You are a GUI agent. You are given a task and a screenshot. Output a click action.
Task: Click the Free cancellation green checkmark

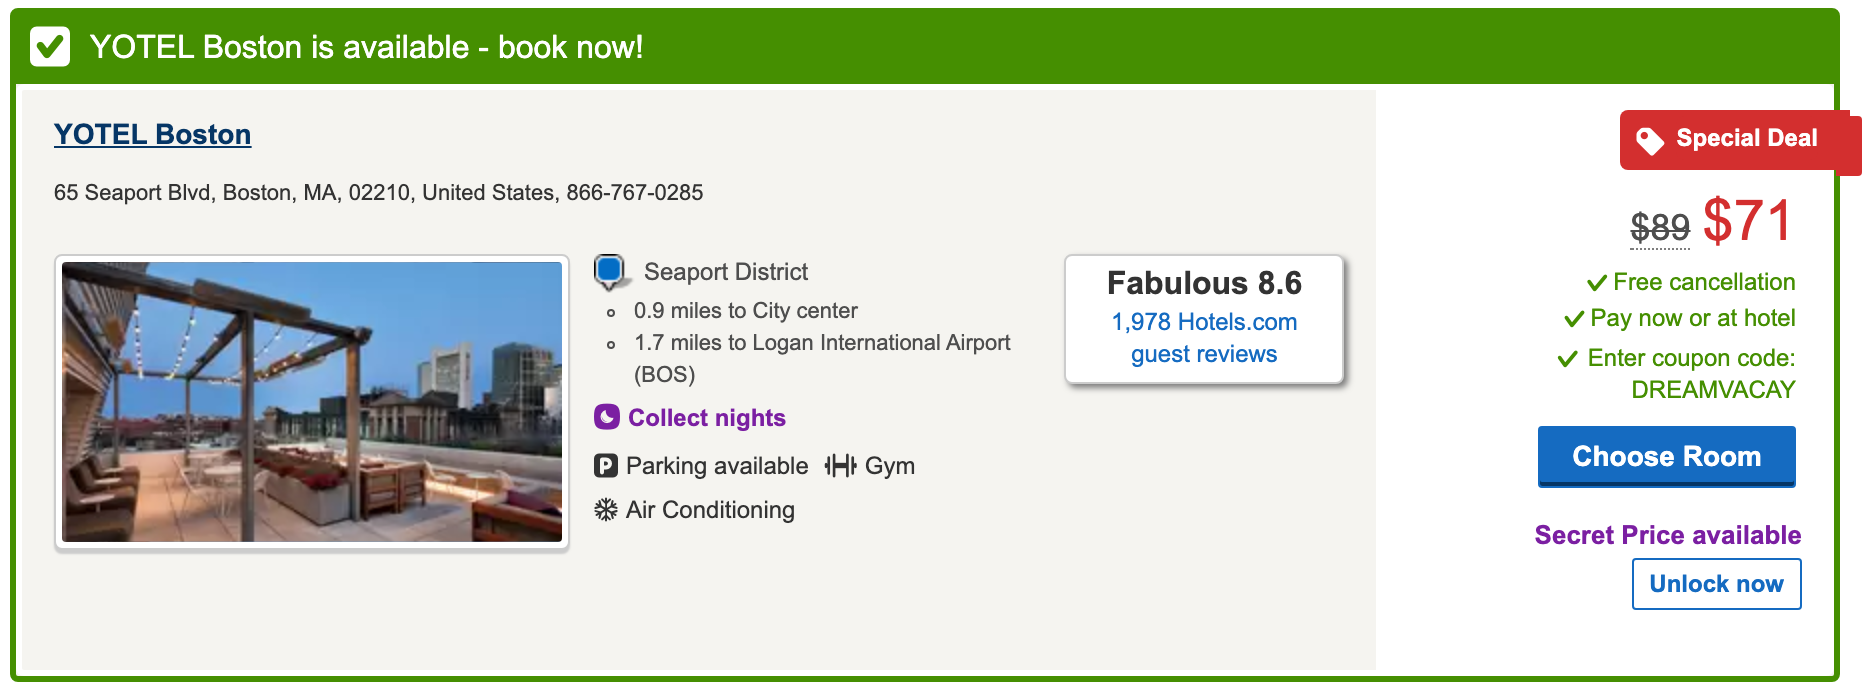1597,283
